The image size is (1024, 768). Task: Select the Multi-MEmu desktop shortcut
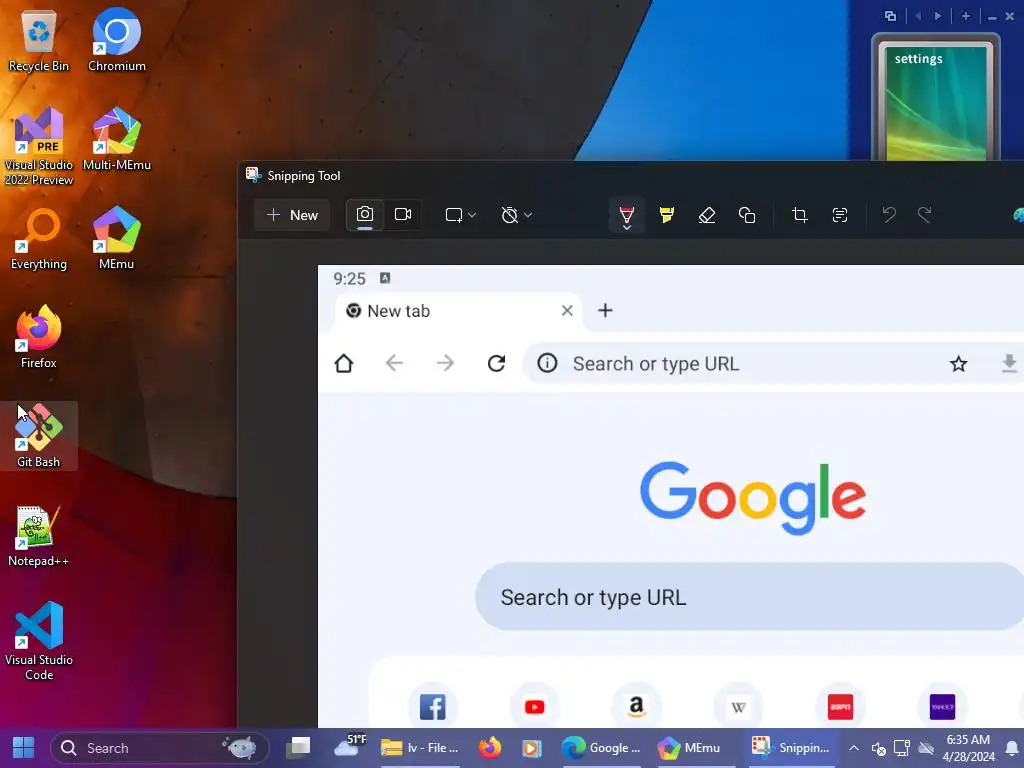117,139
